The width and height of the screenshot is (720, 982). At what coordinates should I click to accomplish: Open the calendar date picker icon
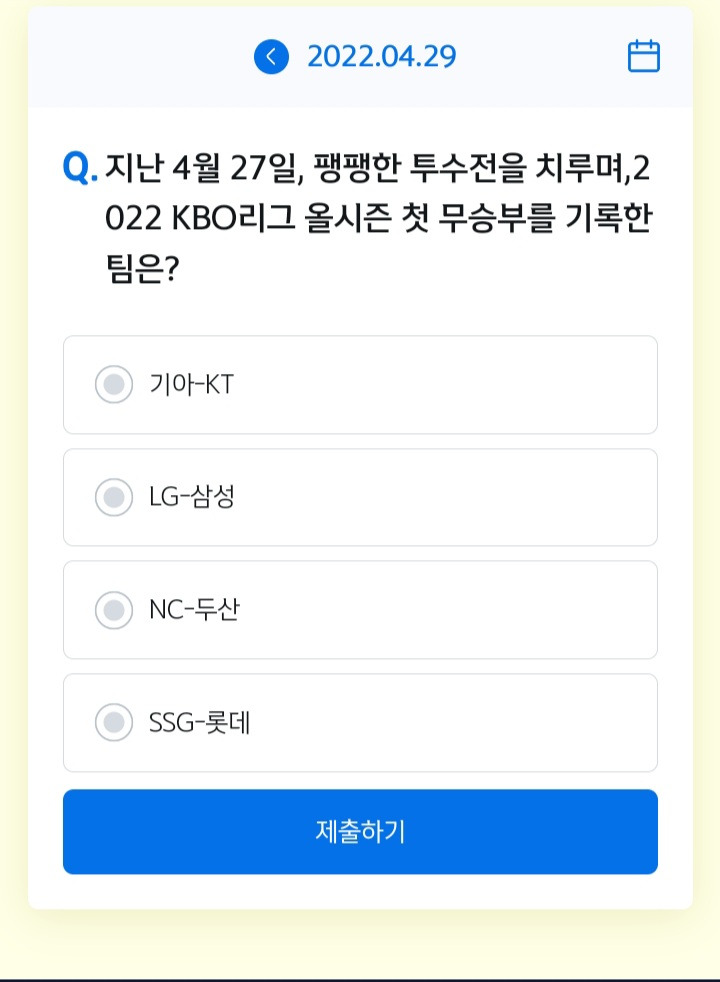pyautogui.click(x=643, y=56)
